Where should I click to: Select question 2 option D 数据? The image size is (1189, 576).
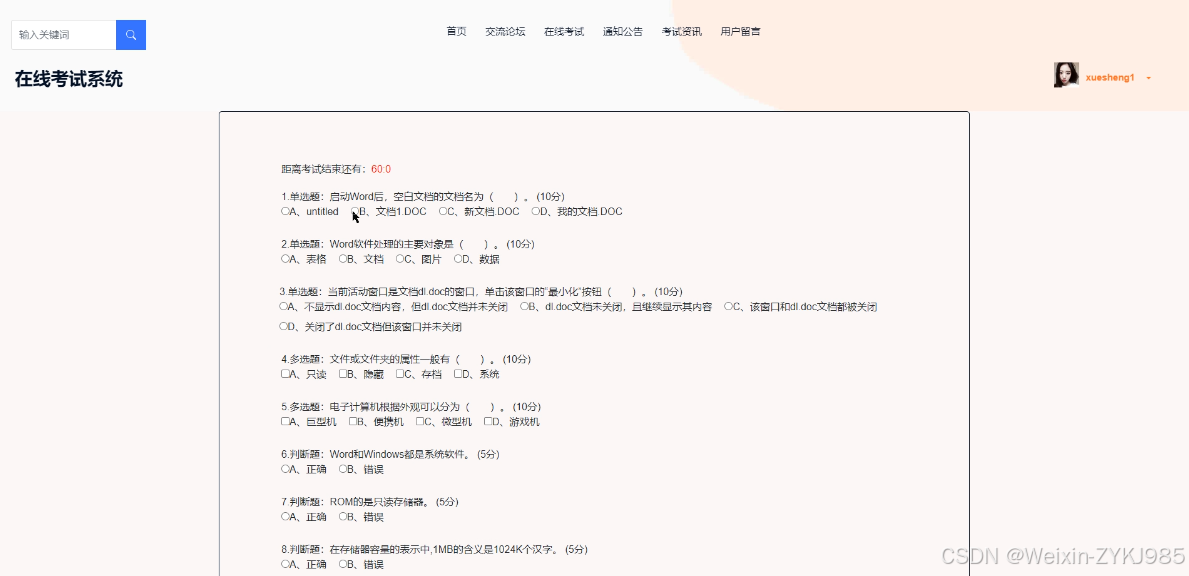[458, 259]
